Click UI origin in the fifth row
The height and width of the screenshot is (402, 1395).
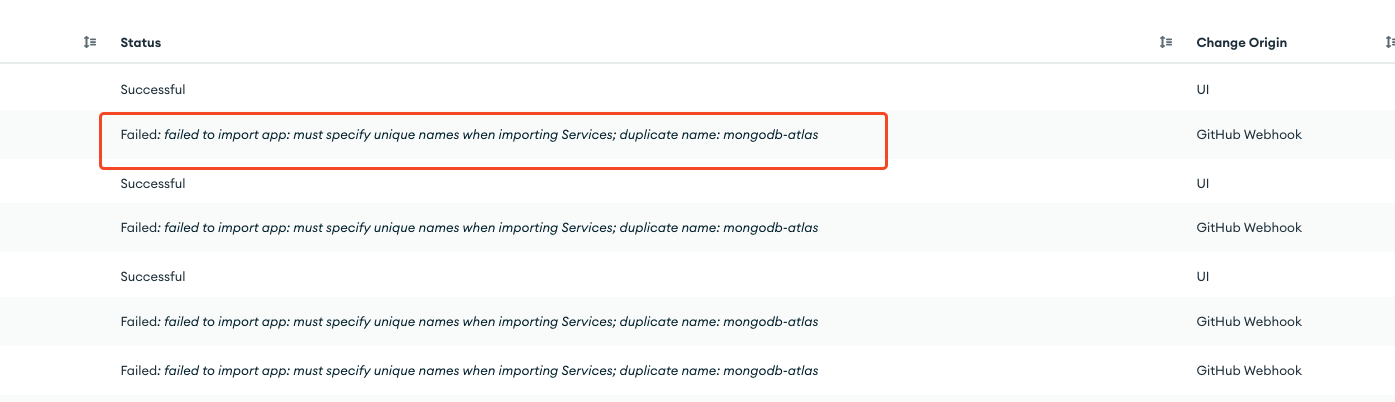click(1204, 277)
